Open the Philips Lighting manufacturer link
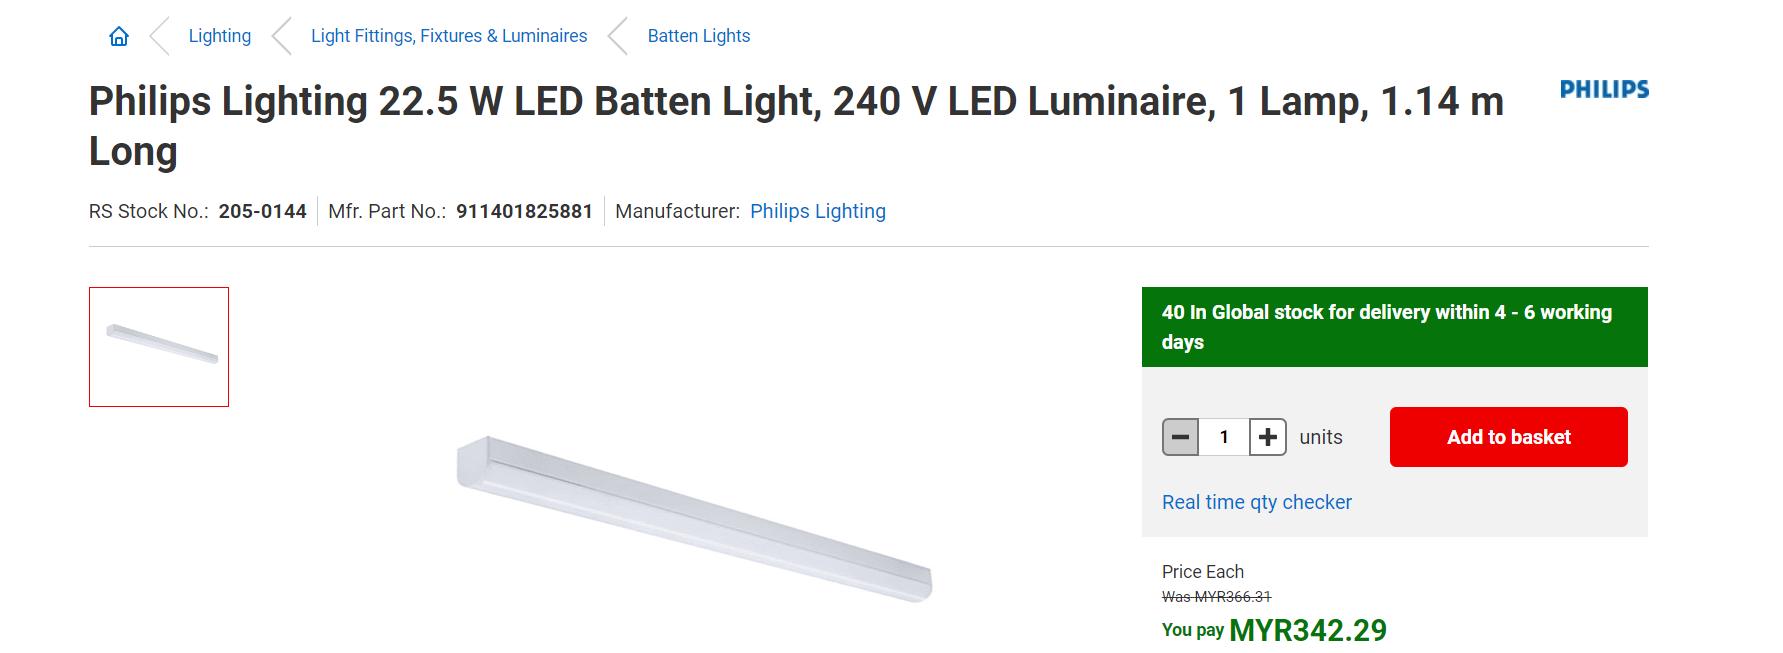 coord(817,211)
